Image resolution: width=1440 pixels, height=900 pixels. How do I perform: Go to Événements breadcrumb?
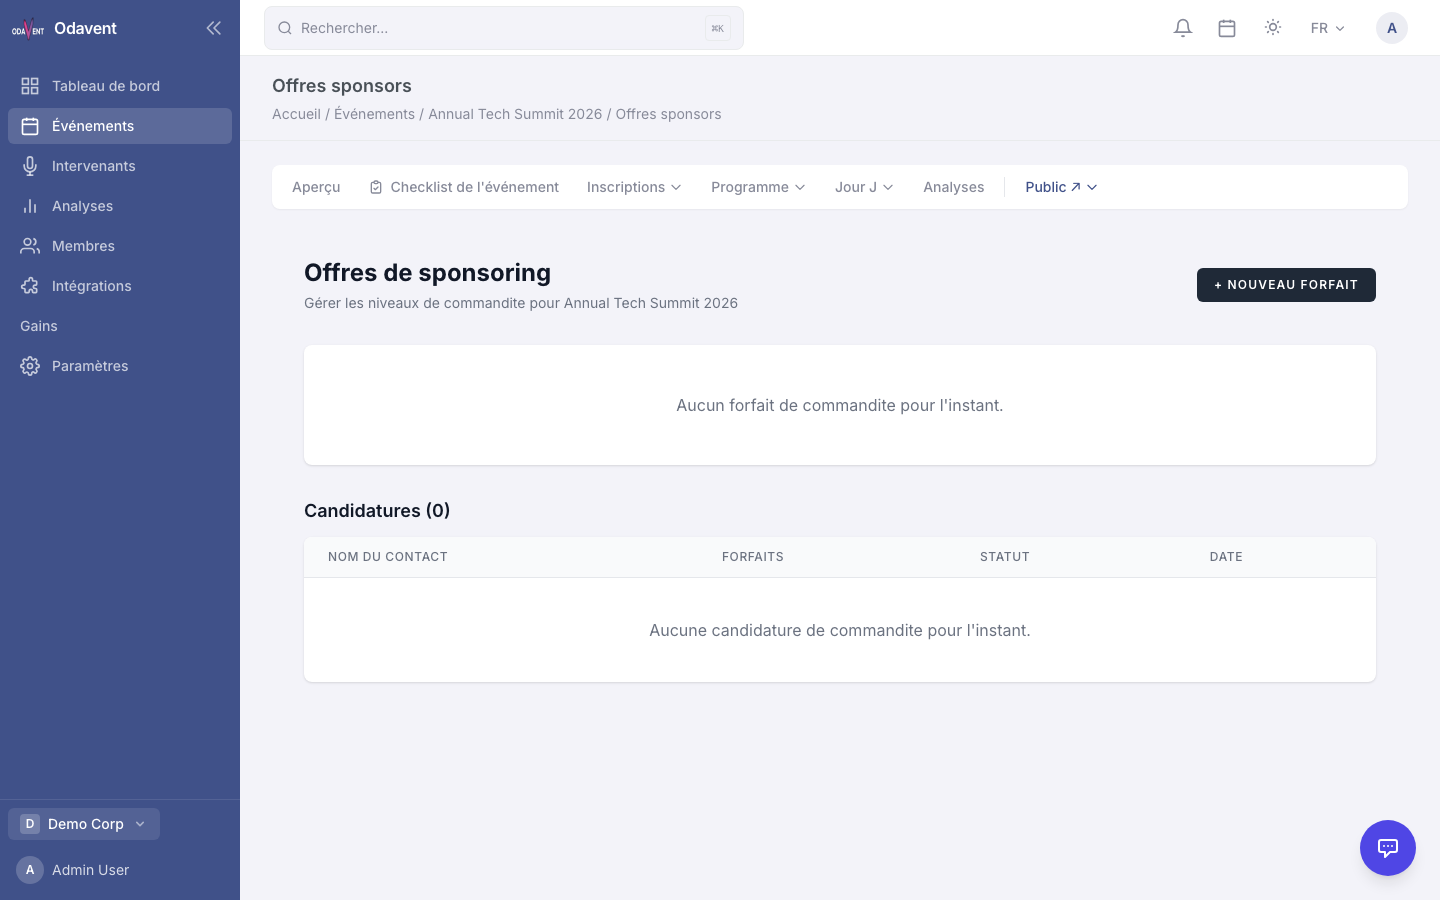click(x=374, y=114)
